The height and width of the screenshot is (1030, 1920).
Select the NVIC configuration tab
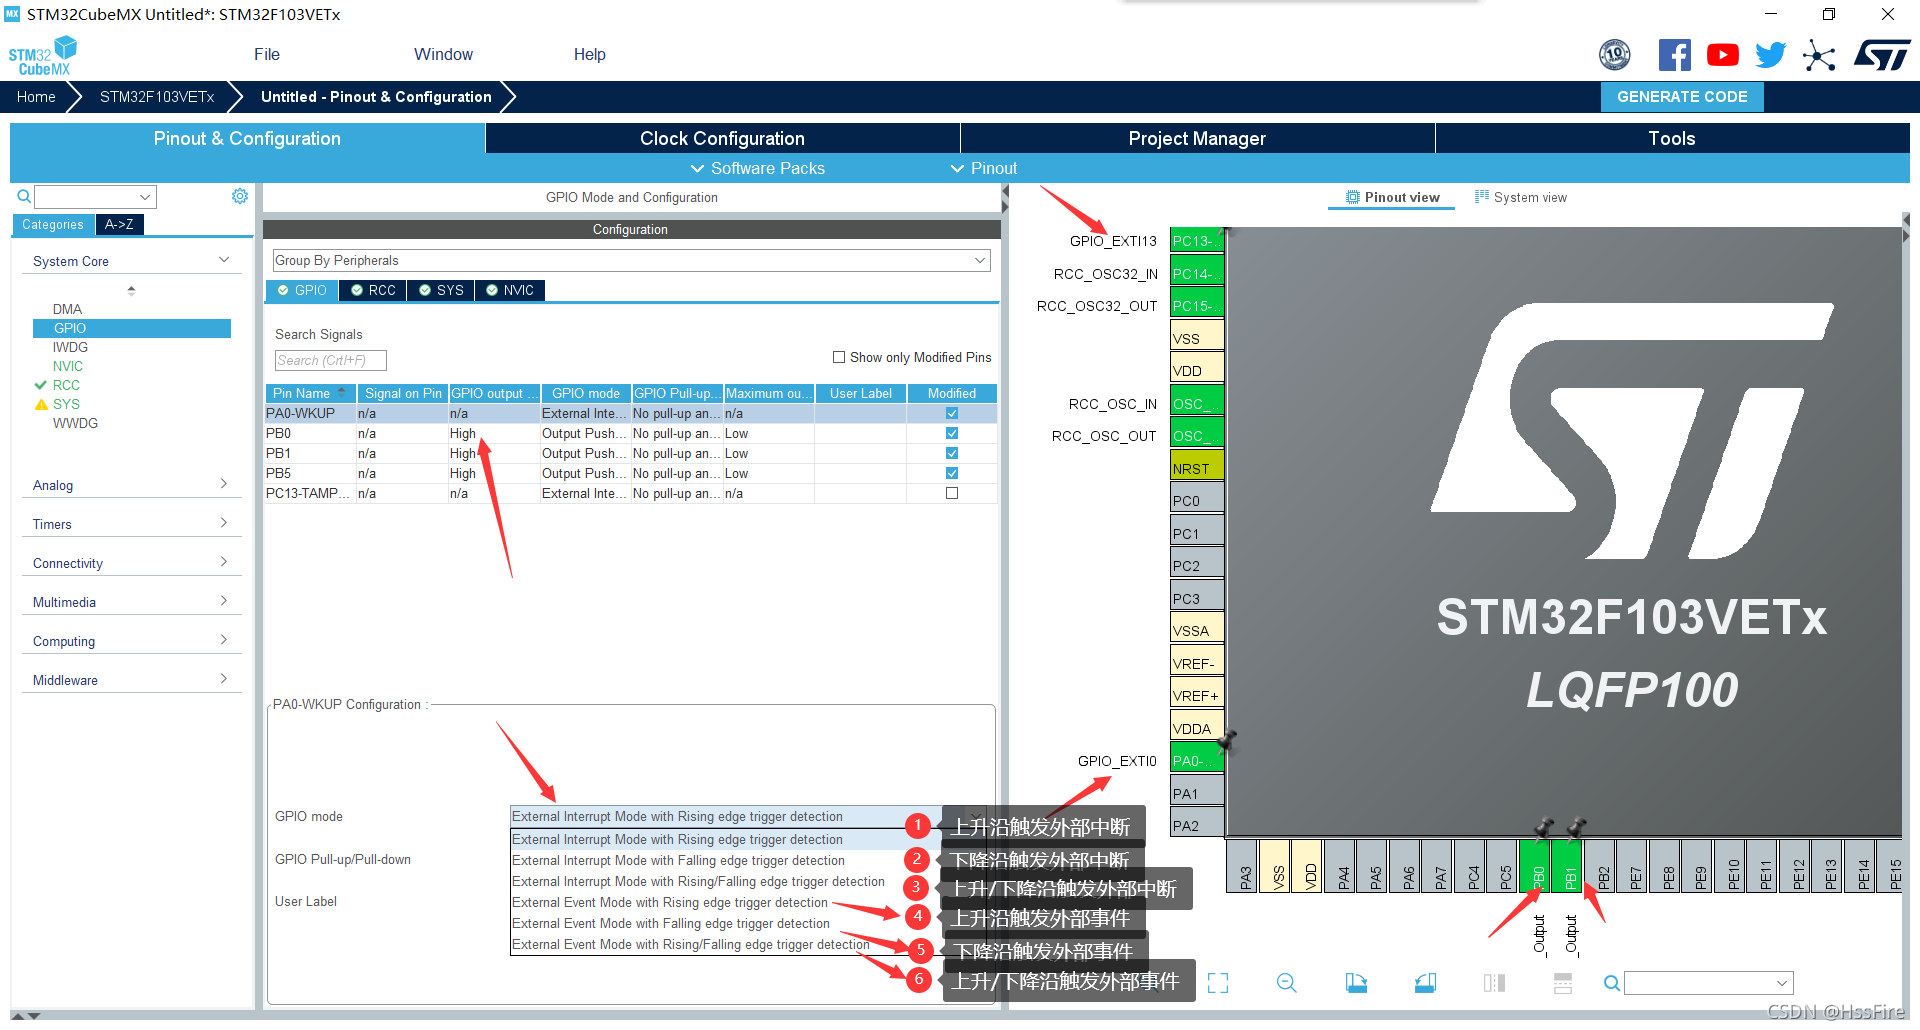pyautogui.click(x=510, y=290)
